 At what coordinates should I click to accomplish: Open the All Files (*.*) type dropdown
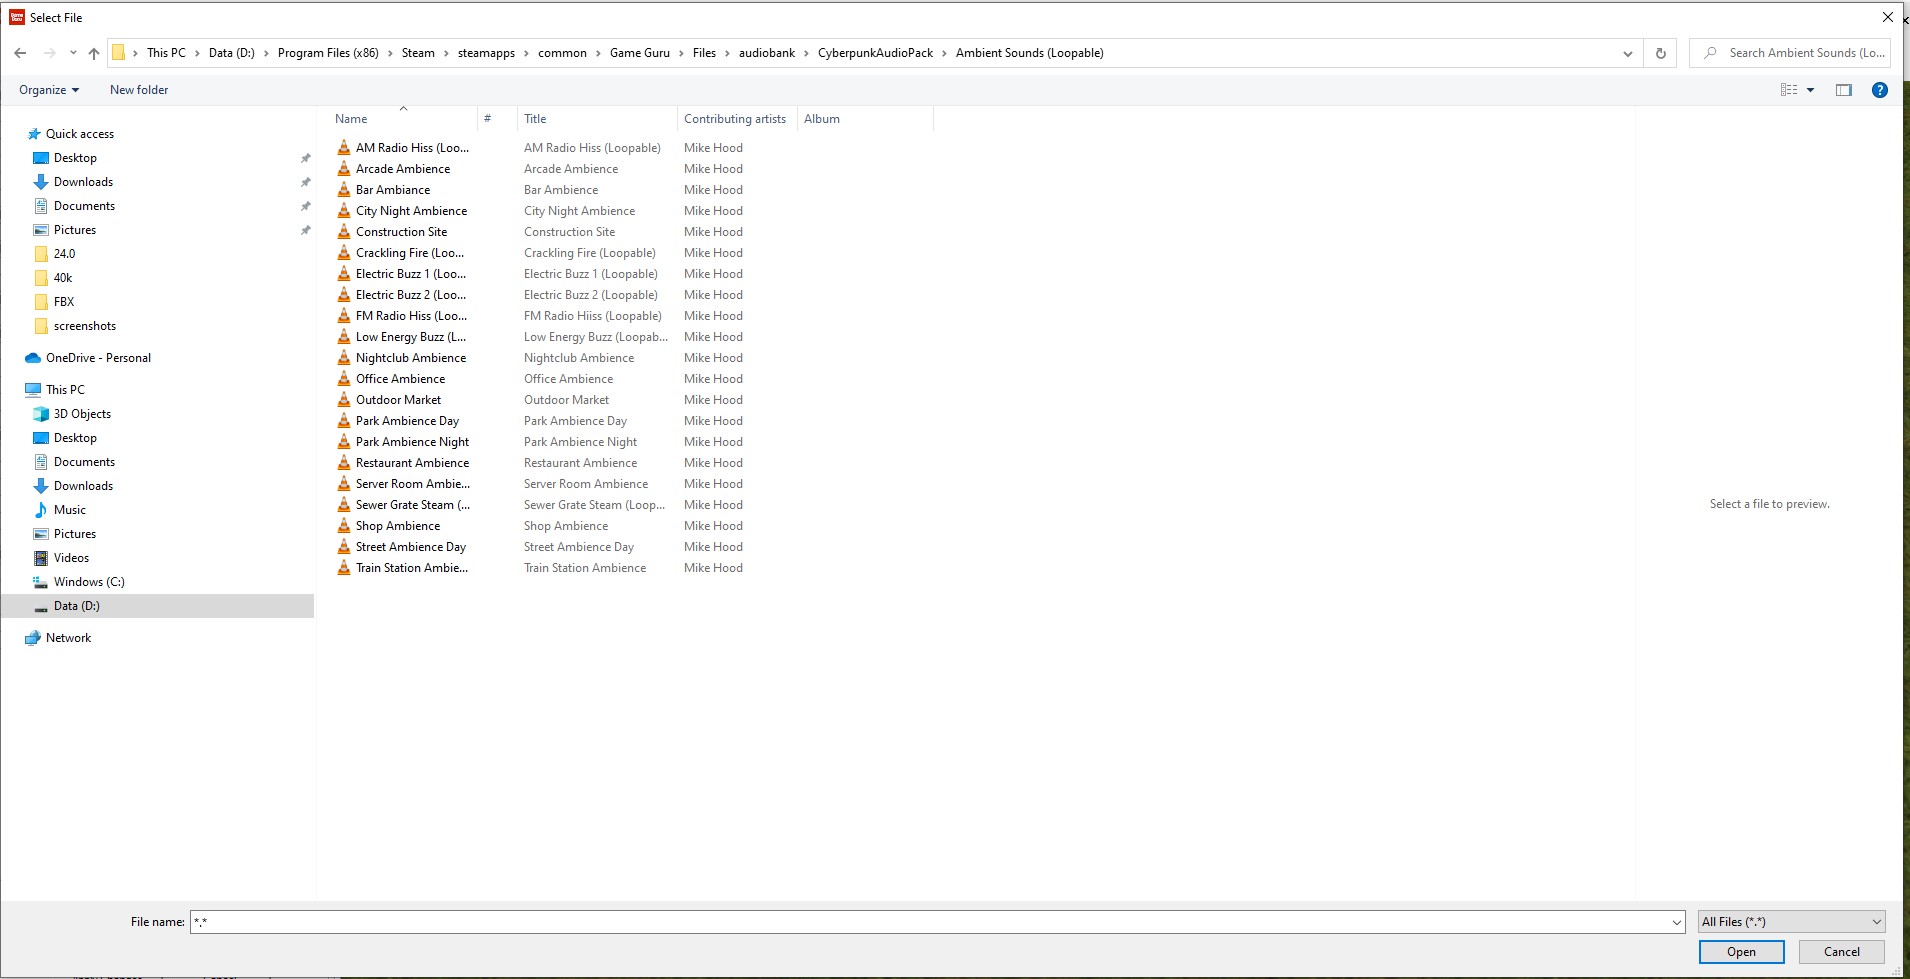point(1792,922)
